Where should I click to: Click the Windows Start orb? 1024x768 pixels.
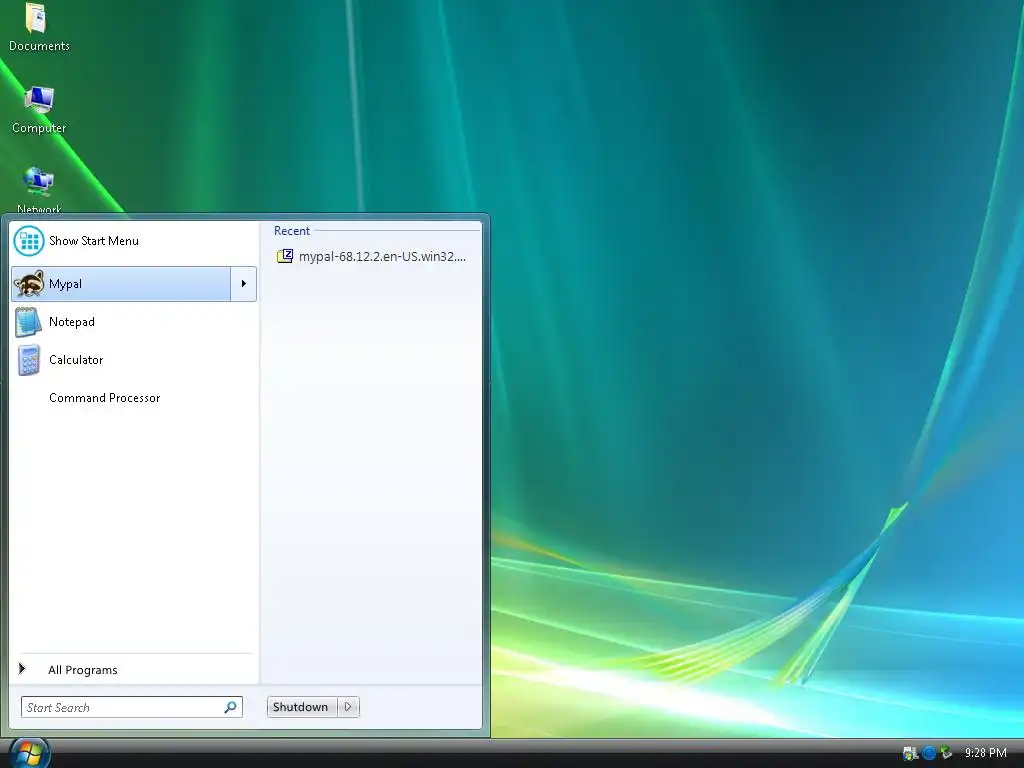(x=29, y=754)
